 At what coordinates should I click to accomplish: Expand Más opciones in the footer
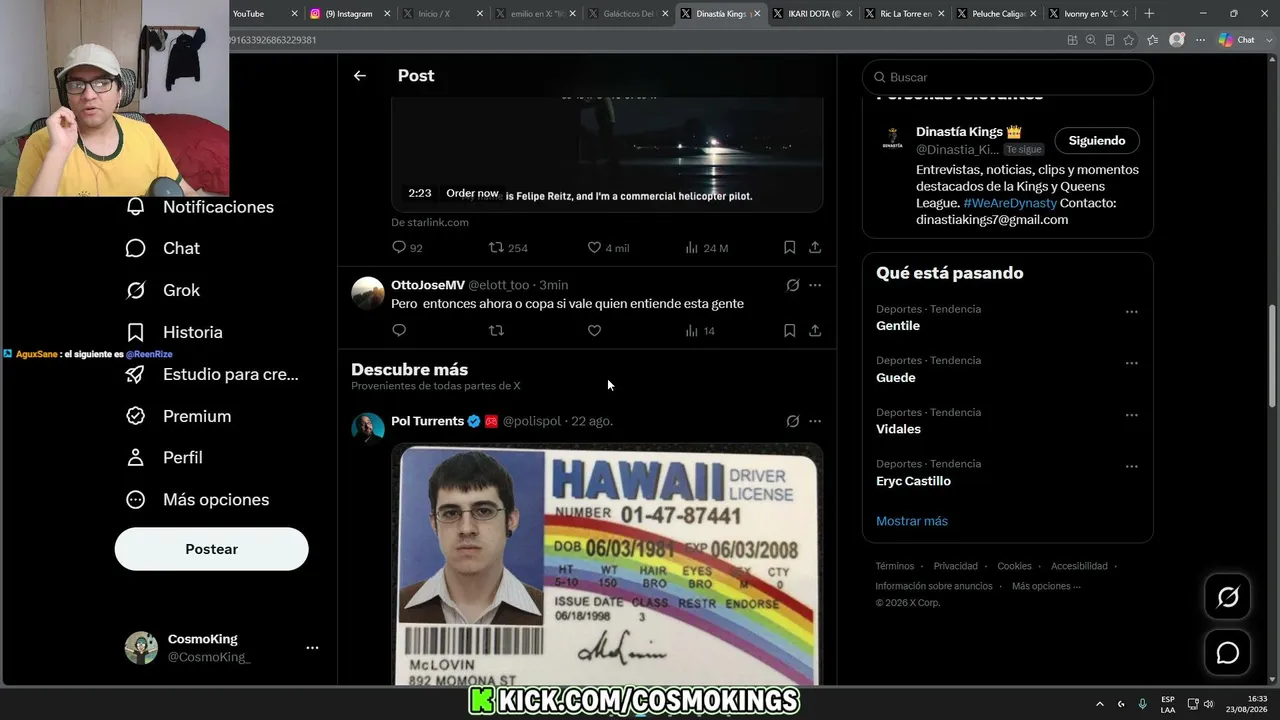pyautogui.click(x=1046, y=586)
